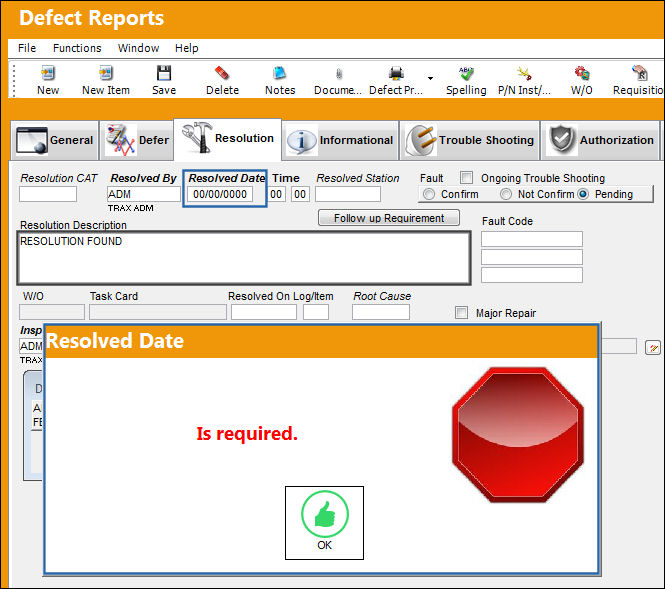Click the Root Cause field label

click(382, 296)
